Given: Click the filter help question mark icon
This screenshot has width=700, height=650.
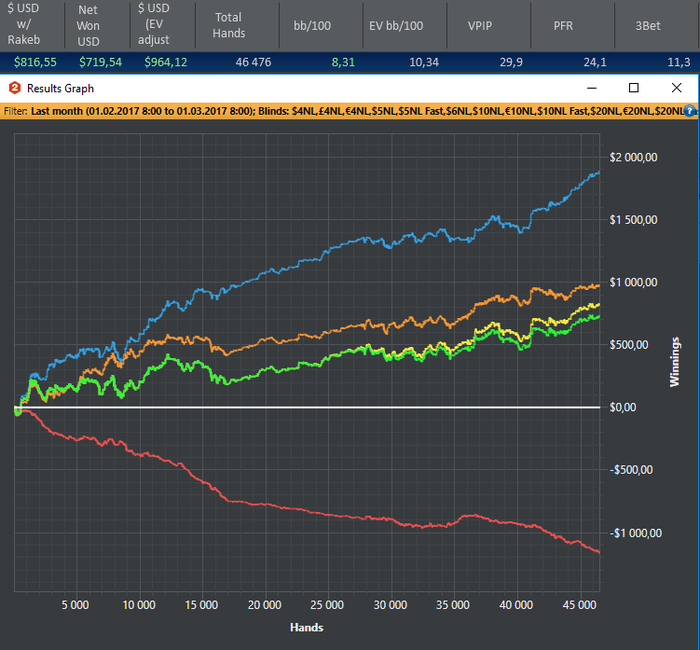Looking at the screenshot, I should [690, 111].
